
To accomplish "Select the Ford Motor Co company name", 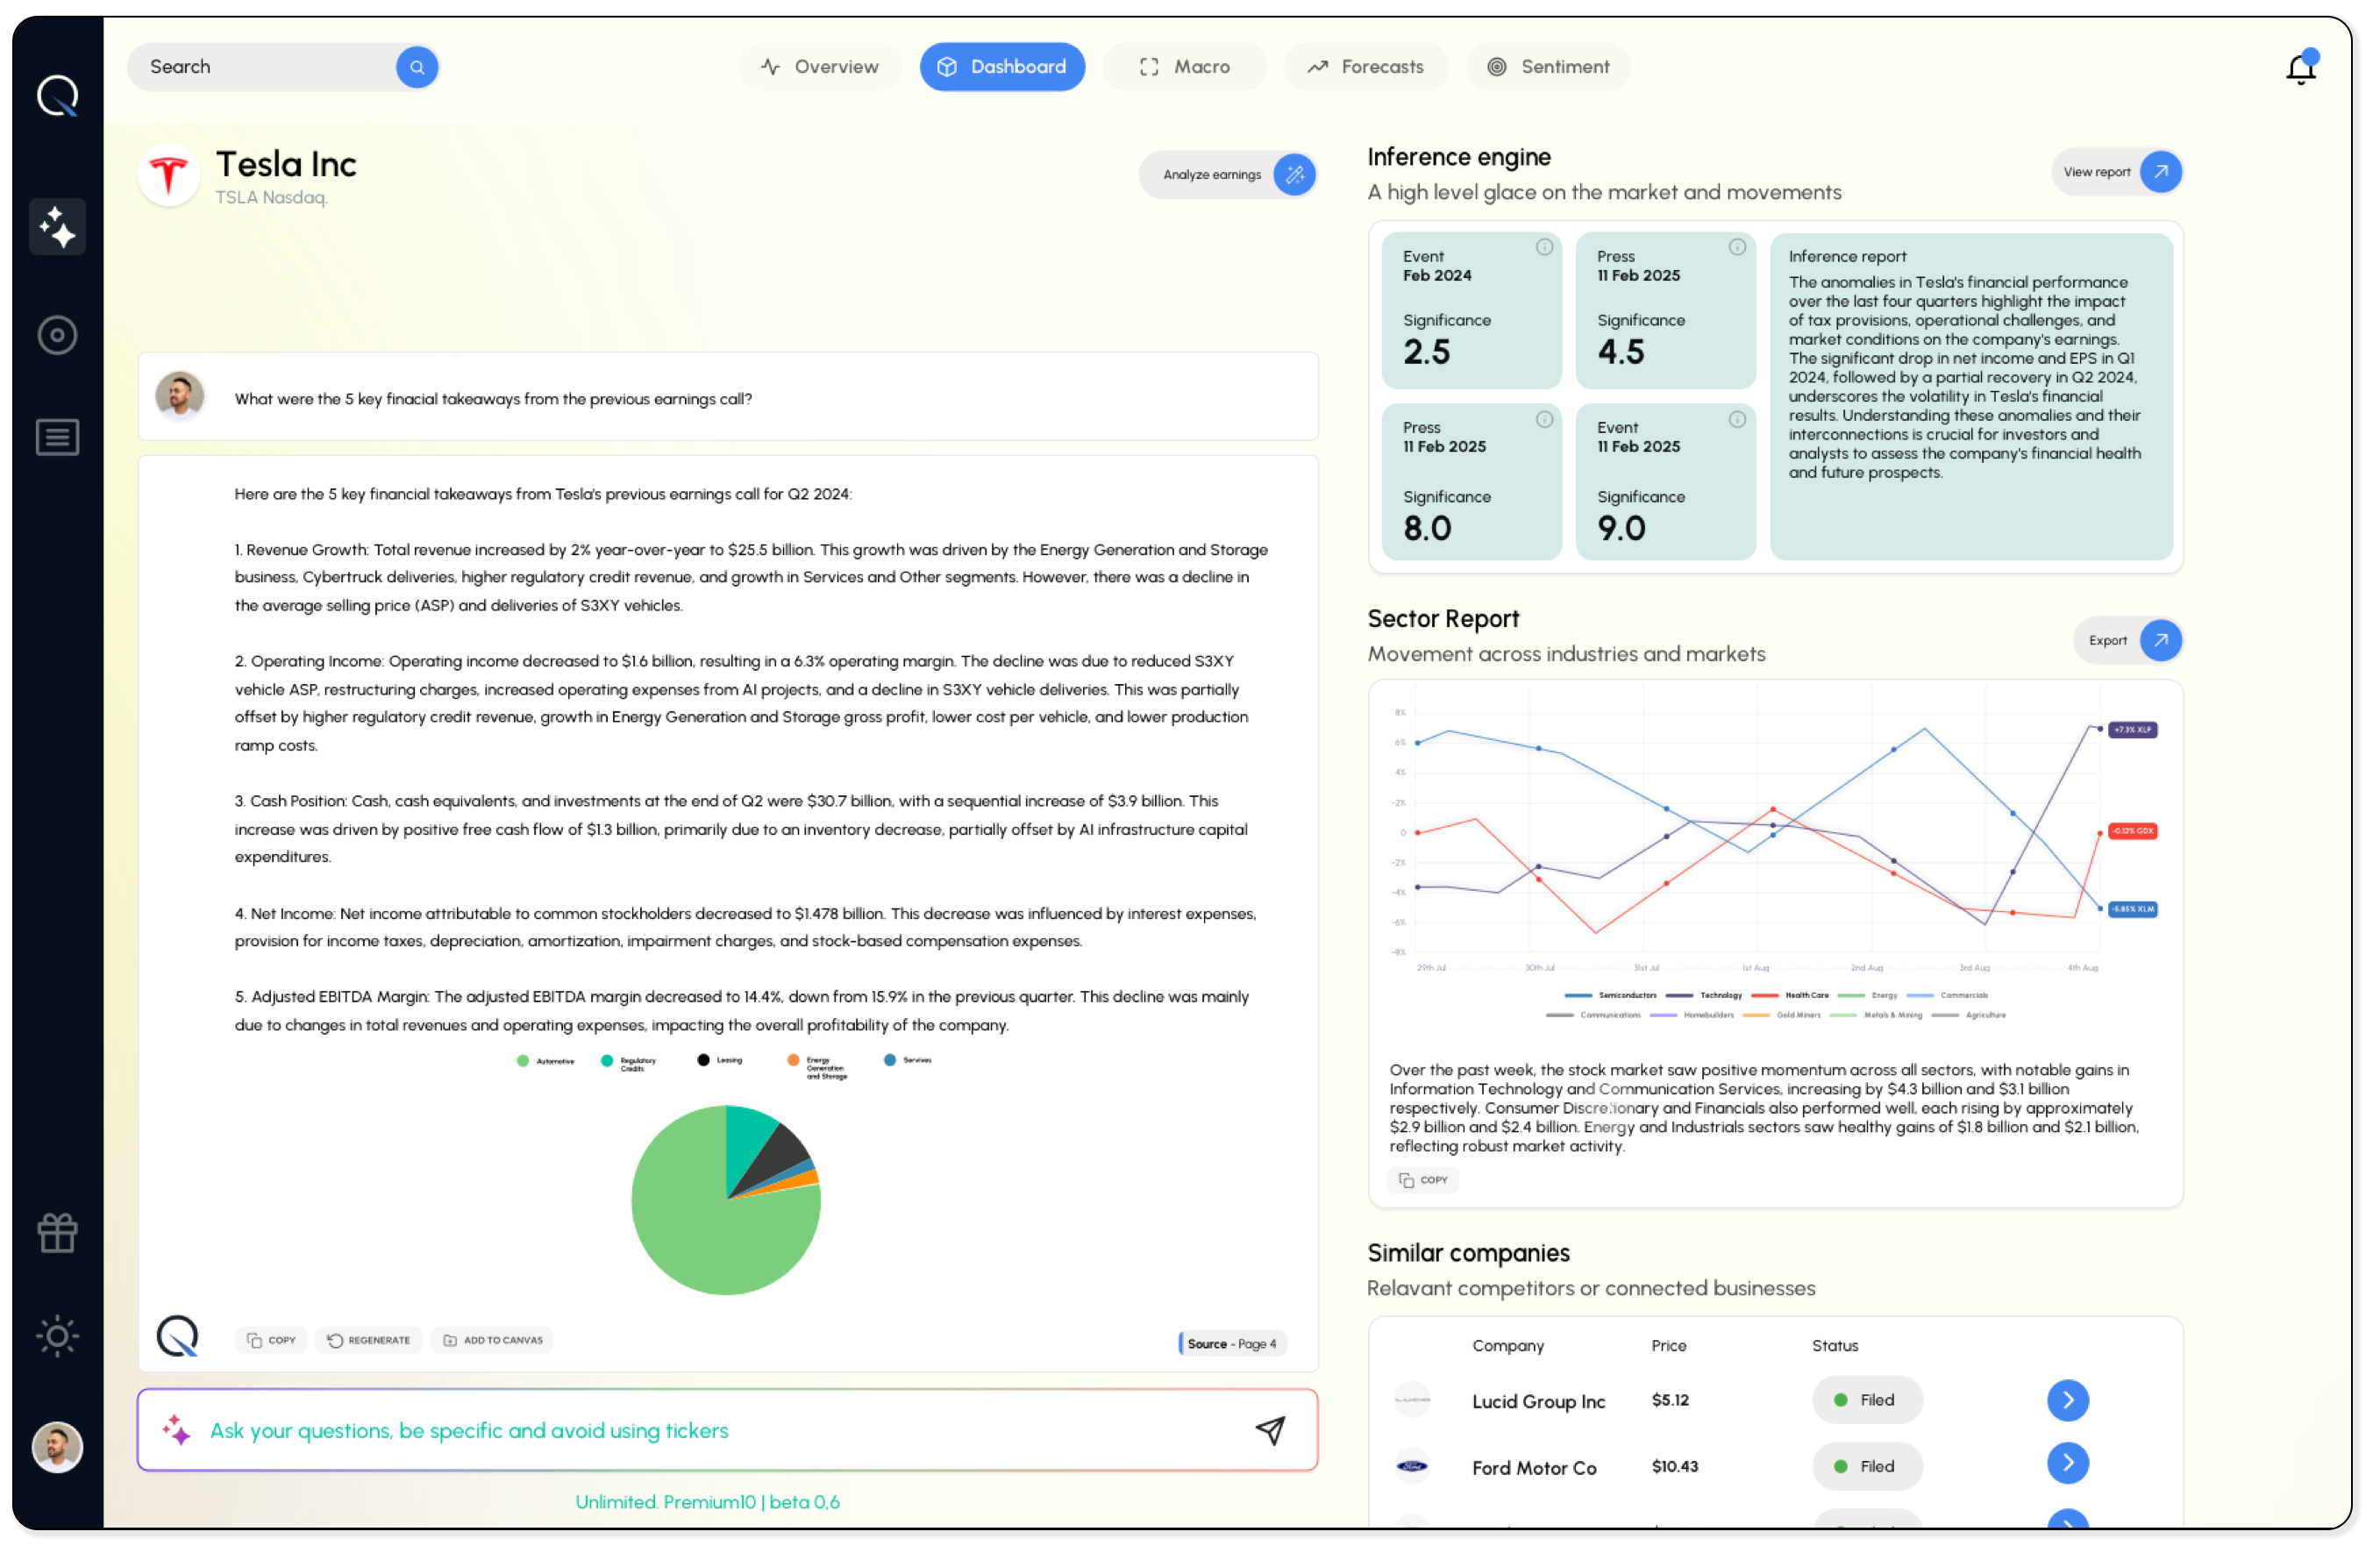I will point(1535,1469).
